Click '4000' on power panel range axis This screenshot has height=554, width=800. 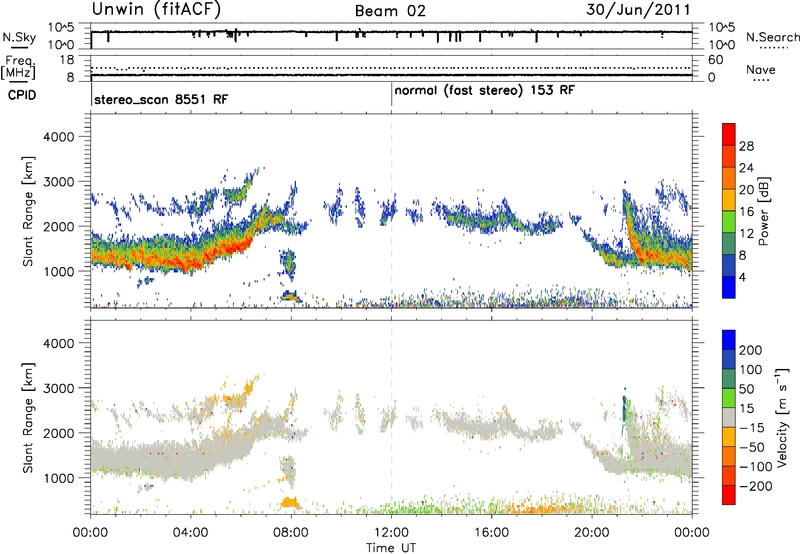tap(58, 137)
